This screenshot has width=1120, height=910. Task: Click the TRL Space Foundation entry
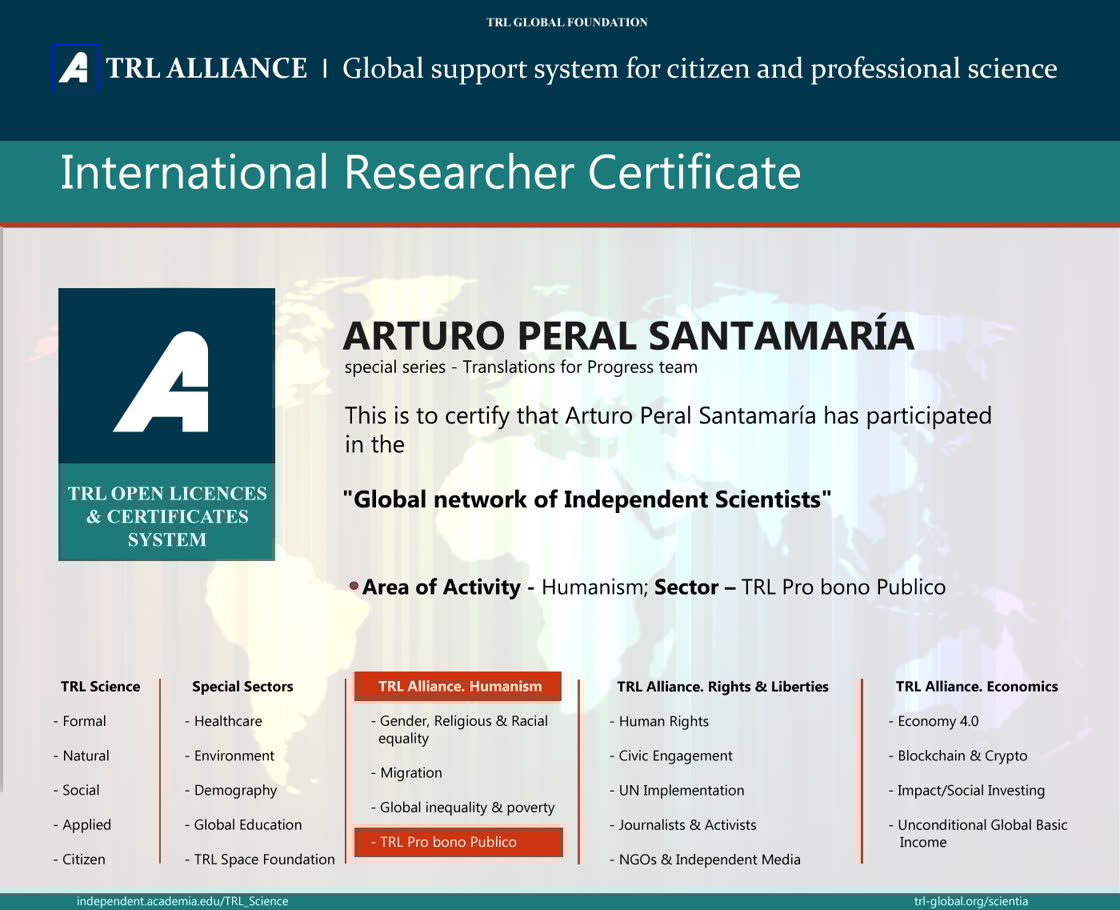[263, 859]
